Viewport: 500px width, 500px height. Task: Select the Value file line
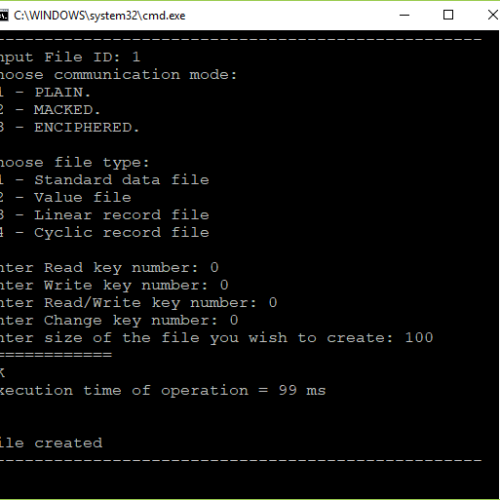(66, 197)
